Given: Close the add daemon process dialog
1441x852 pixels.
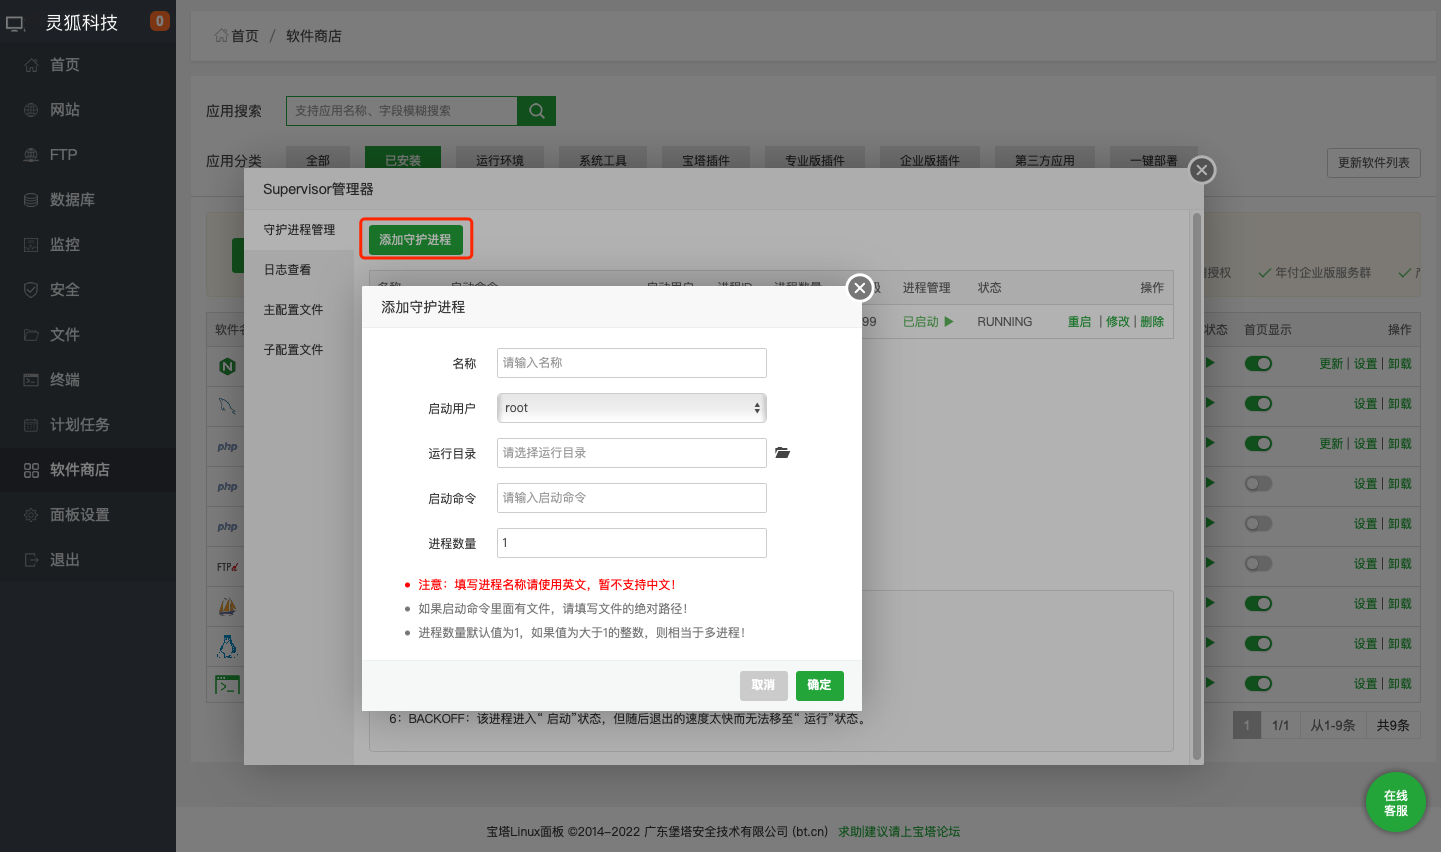Looking at the screenshot, I should coord(859,288).
